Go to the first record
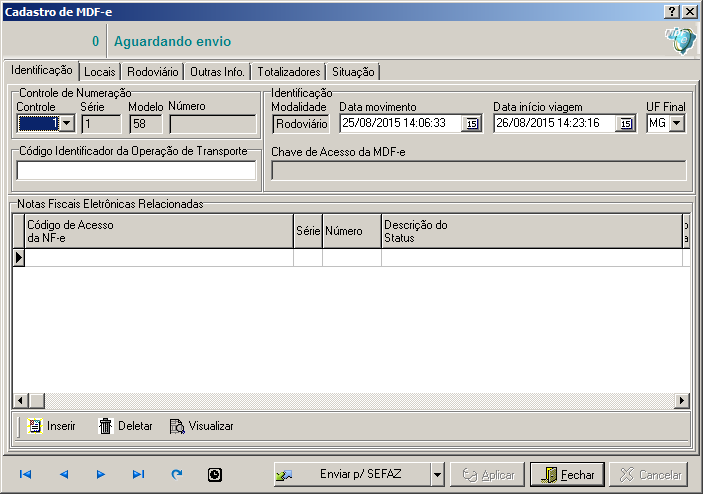Screen dimensions: 703x494 (x=25, y=474)
